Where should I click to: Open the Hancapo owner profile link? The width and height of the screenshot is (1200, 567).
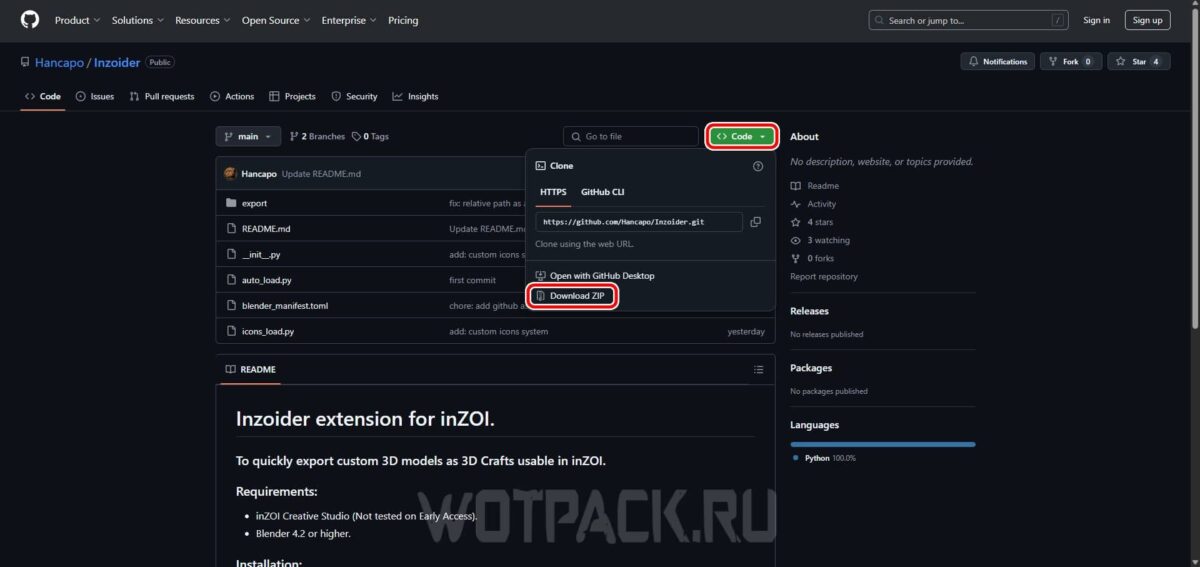[61, 62]
